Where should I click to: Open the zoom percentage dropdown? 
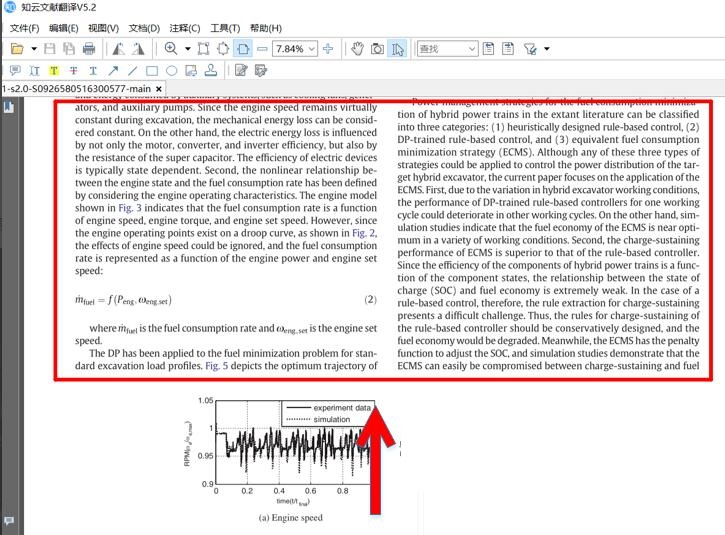pos(312,49)
